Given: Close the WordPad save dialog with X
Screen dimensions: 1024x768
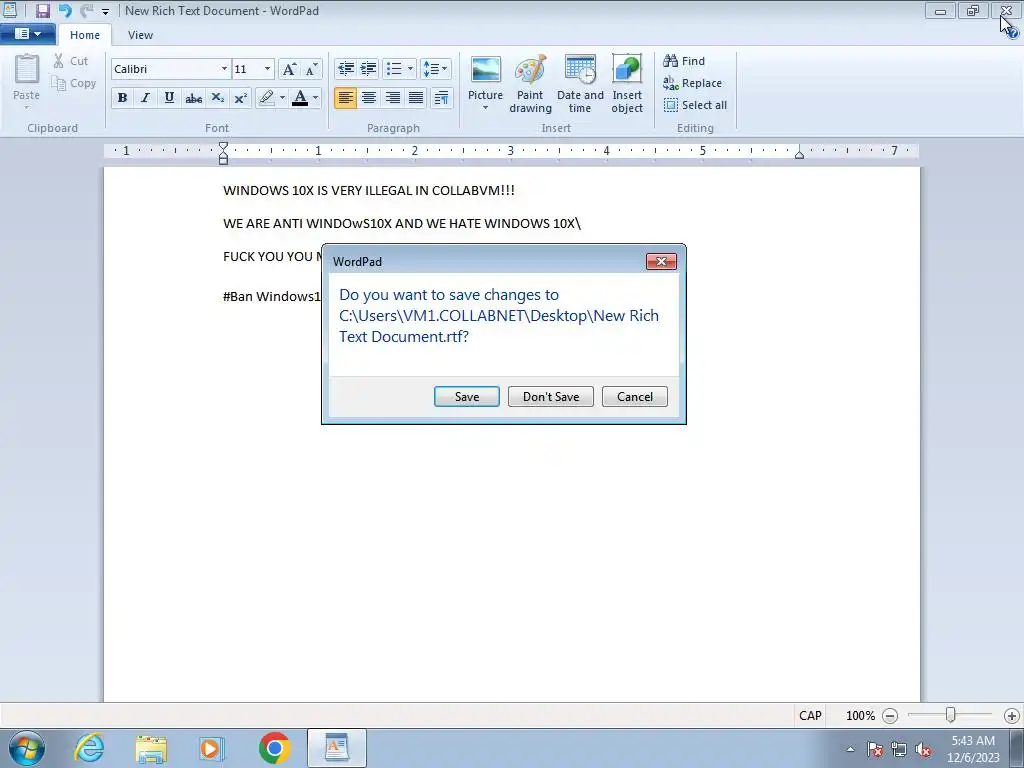Looking at the screenshot, I should coord(661,261).
